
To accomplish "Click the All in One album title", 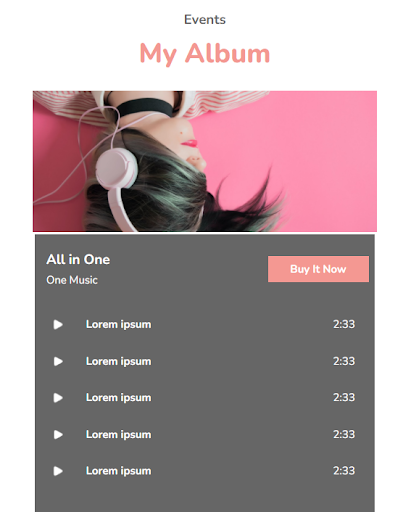I will point(78,259).
